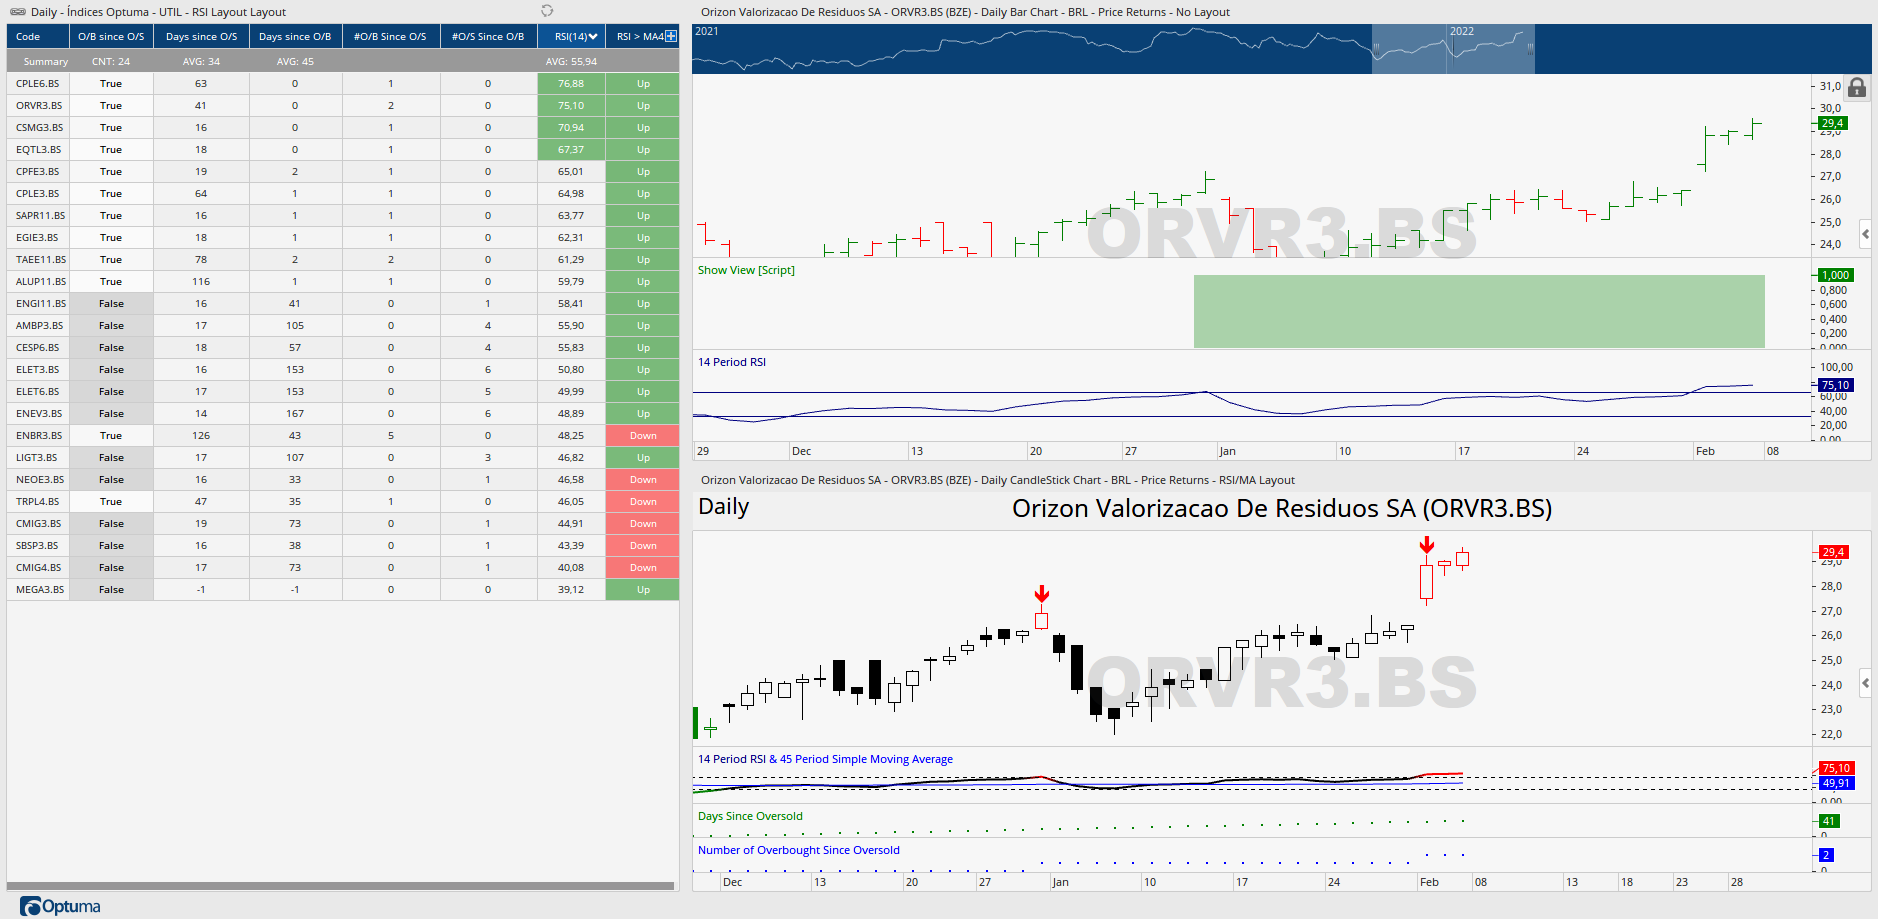Click the 49,91 moving average value tag
This screenshot has width=1878, height=919.
coord(1835,783)
